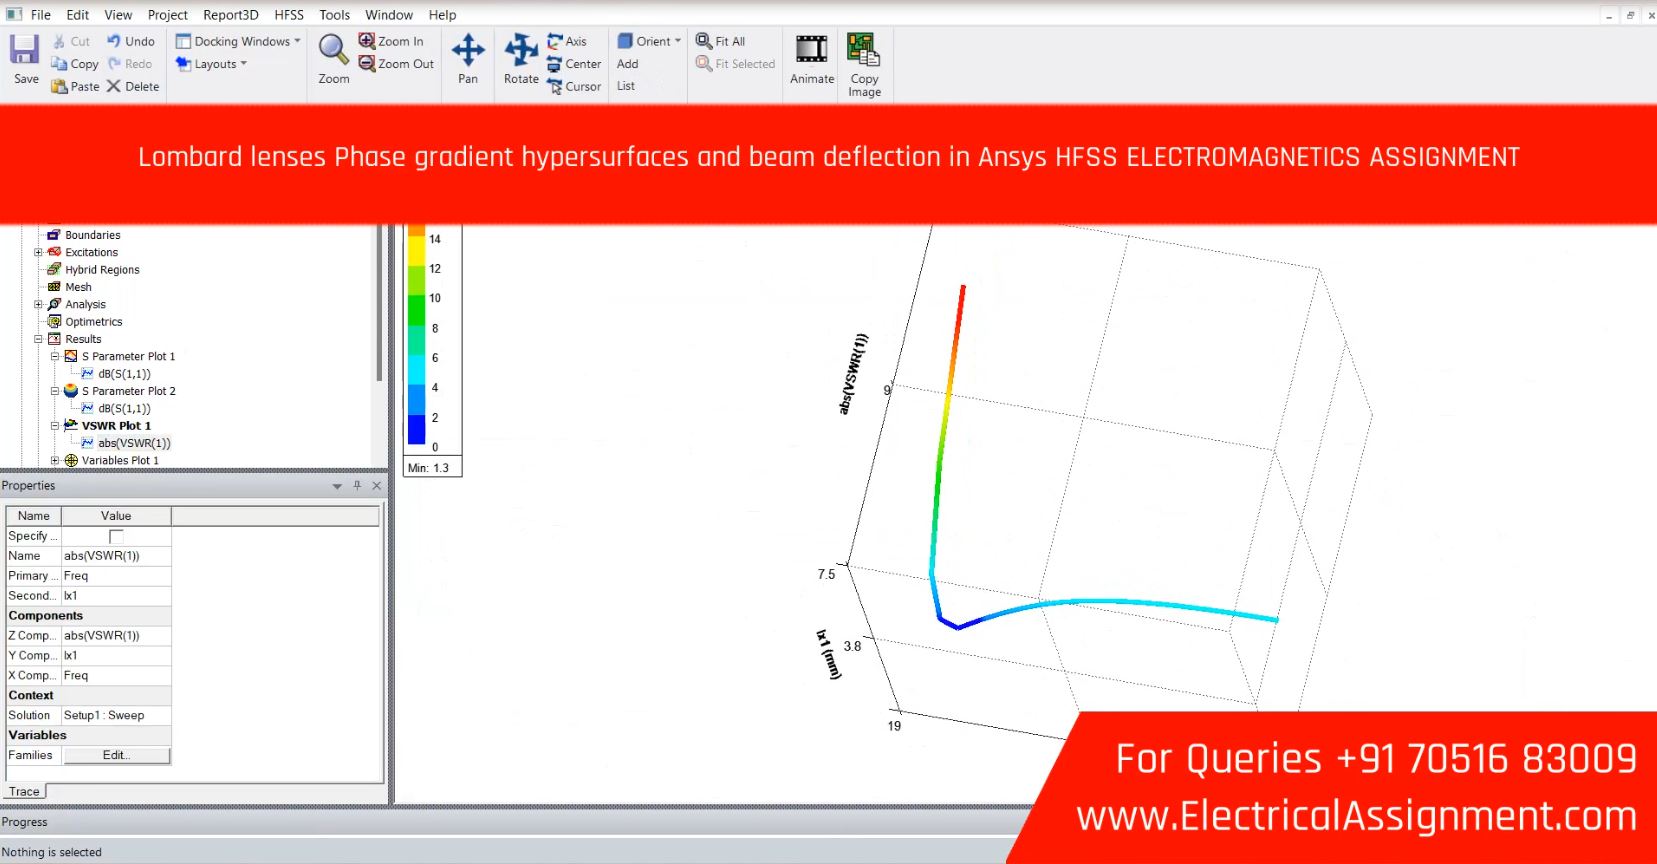Open the Docking Windows dropdown

297,41
